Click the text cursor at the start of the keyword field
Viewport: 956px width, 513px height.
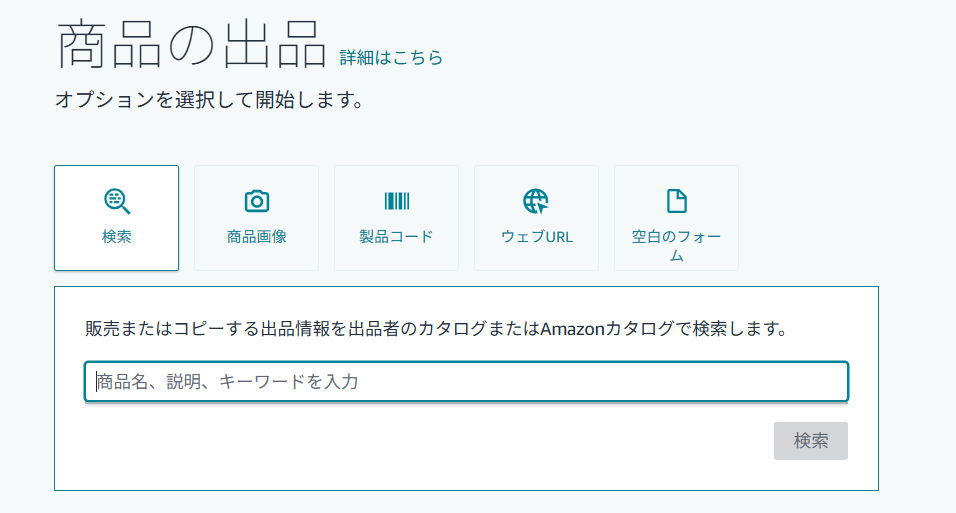pyautogui.click(x=96, y=381)
